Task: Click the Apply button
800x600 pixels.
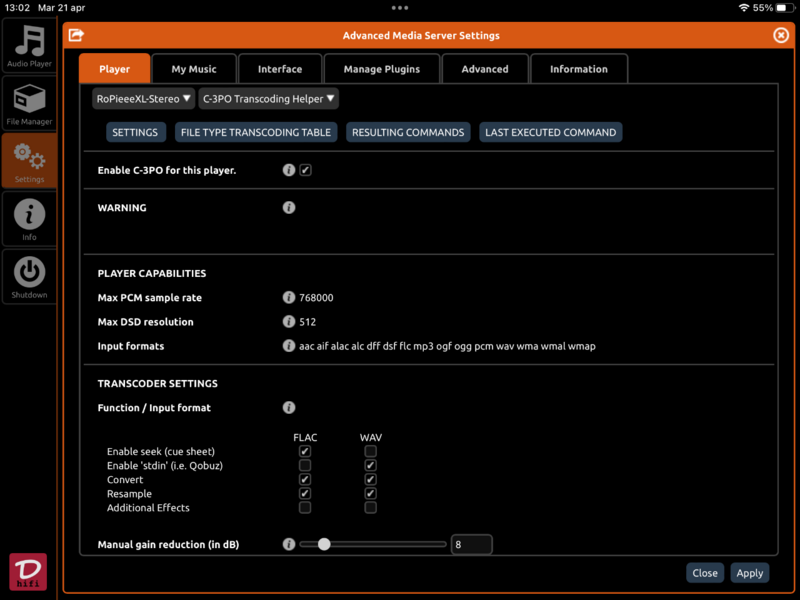Action: tap(749, 573)
